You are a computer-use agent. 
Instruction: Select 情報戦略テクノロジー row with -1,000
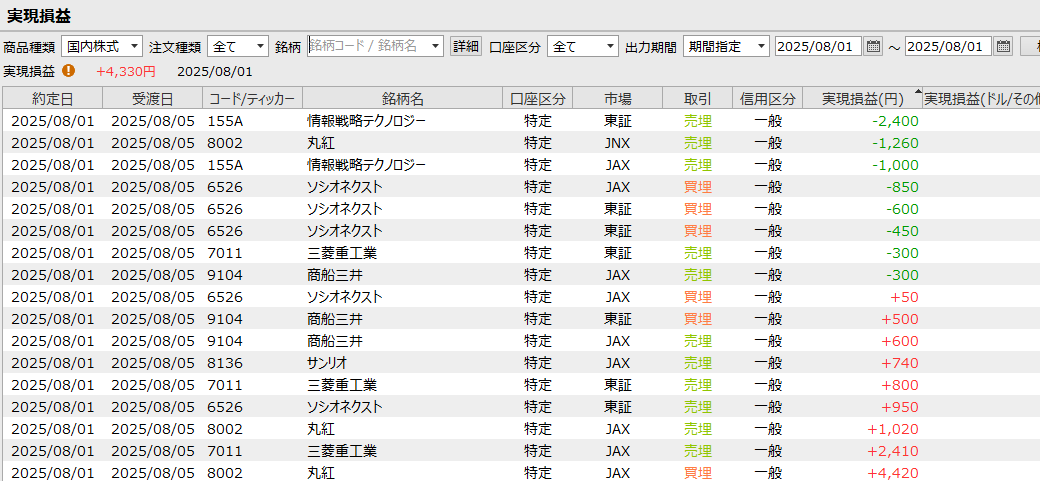pyautogui.click(x=520, y=165)
